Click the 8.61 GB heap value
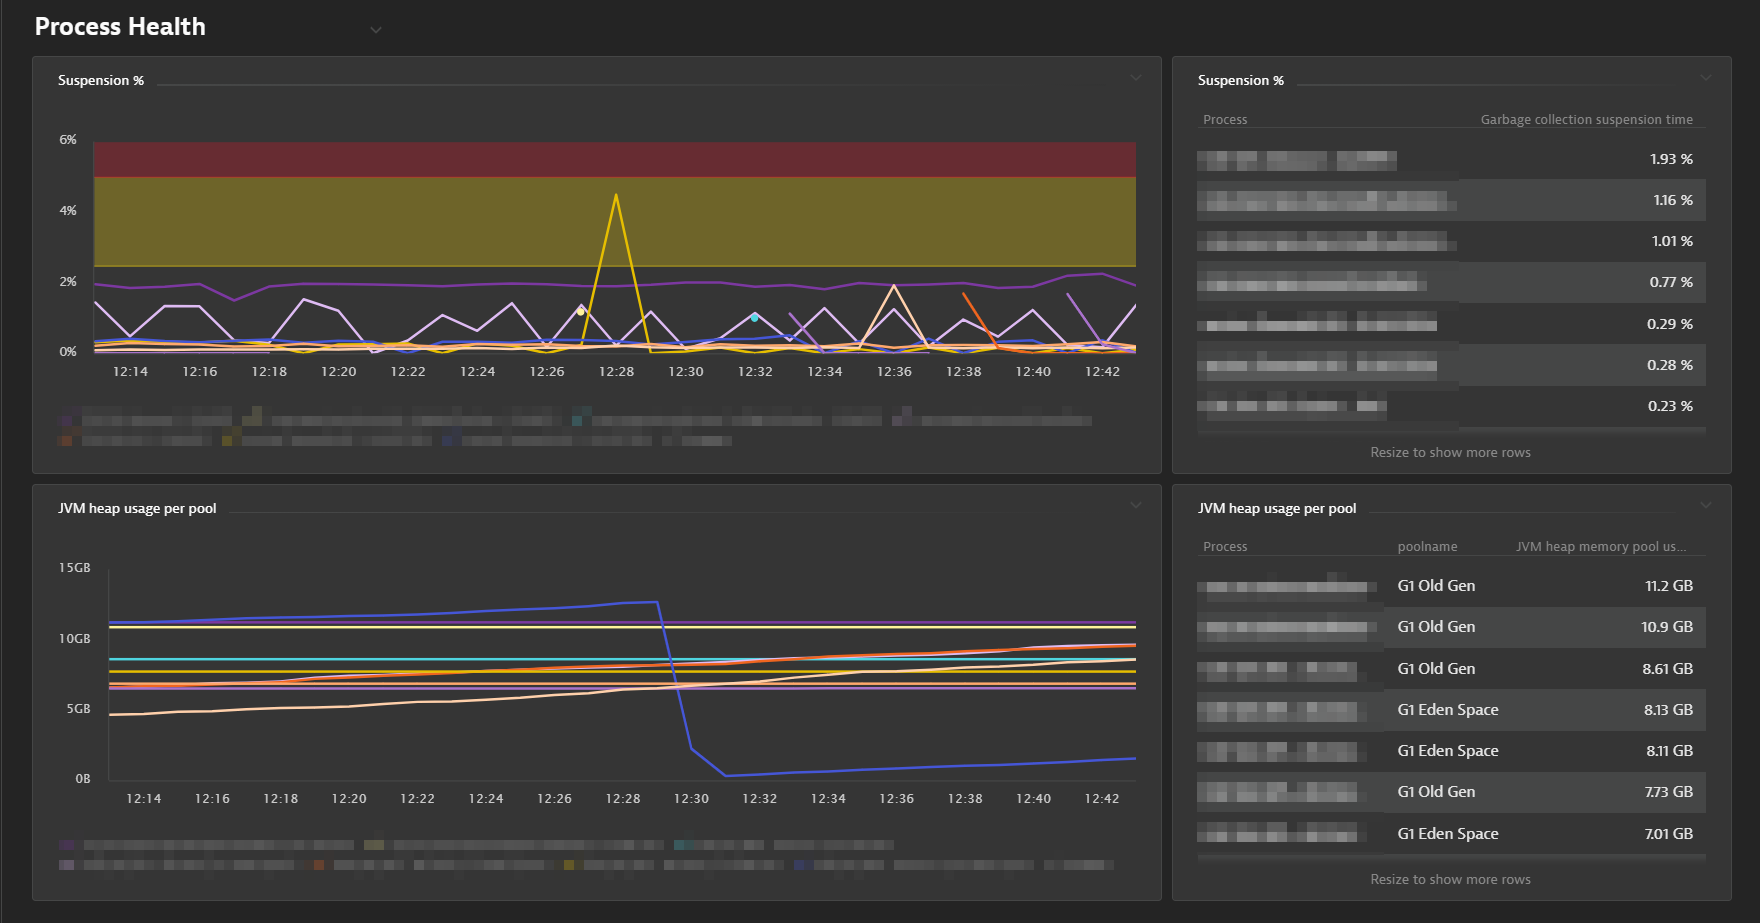The width and height of the screenshot is (1760, 923). pyautogui.click(x=1667, y=669)
